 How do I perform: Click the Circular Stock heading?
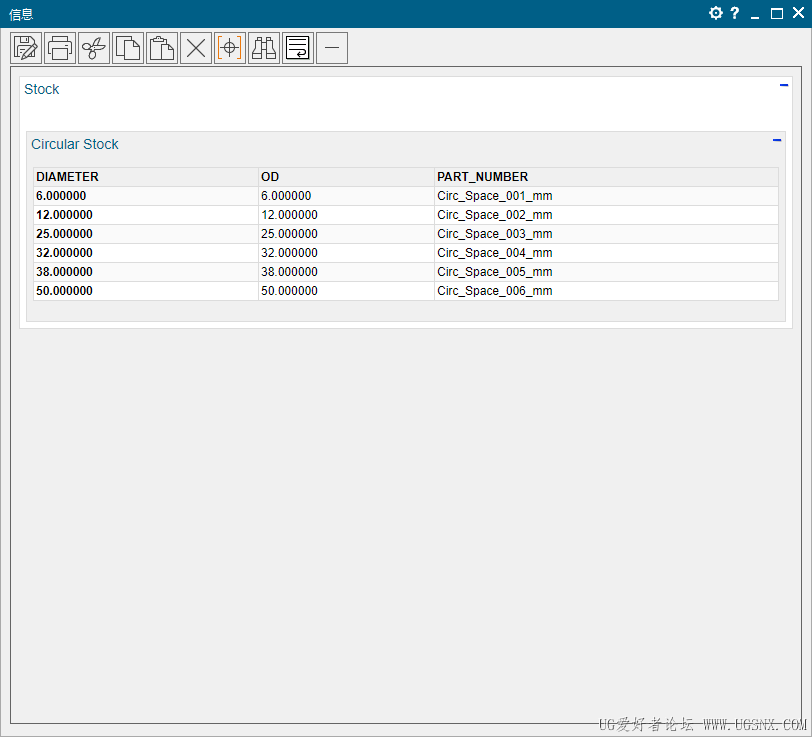(75, 144)
